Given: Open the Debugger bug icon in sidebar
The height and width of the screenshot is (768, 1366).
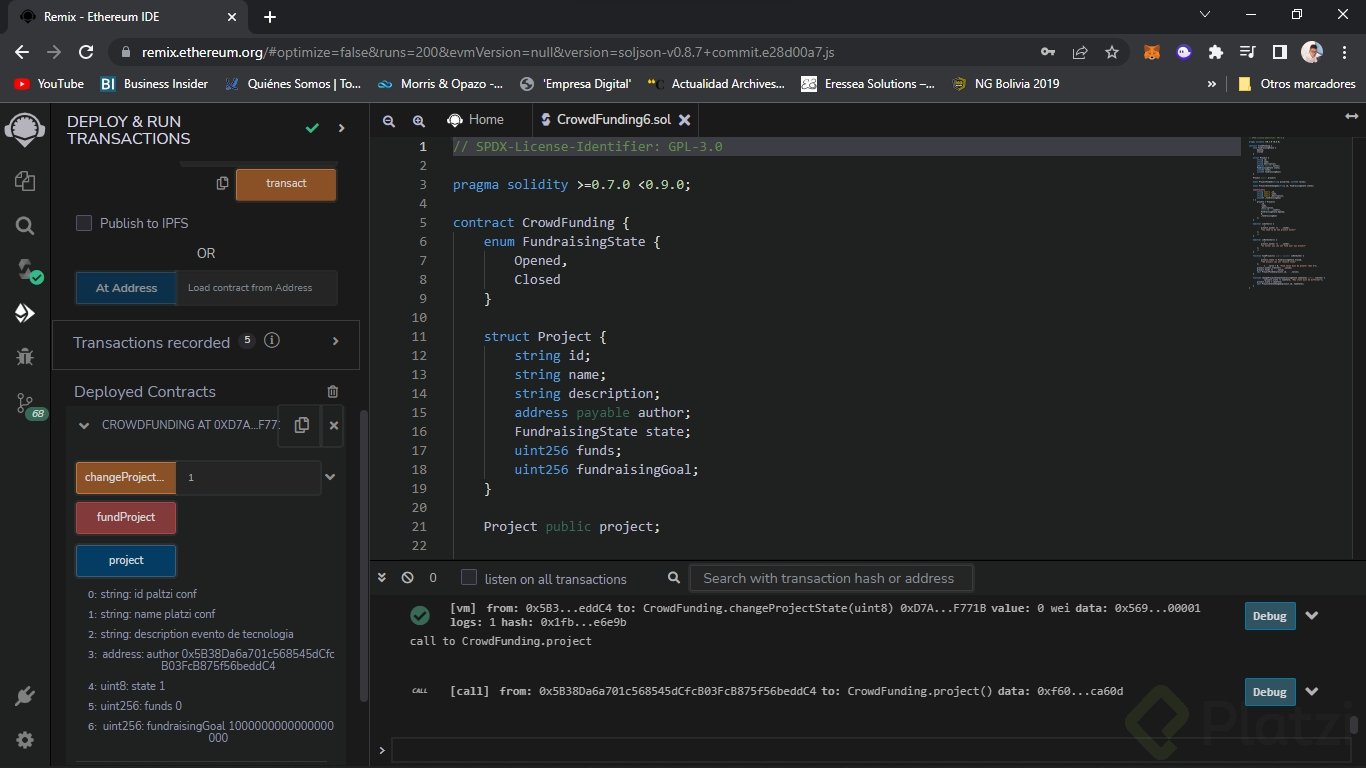Looking at the screenshot, I should (x=25, y=356).
